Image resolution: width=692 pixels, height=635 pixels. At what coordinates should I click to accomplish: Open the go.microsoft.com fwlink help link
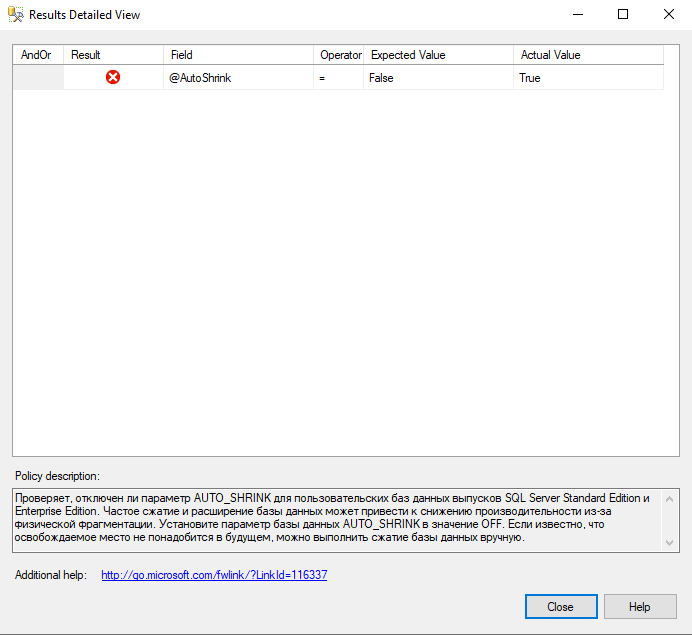tap(214, 575)
